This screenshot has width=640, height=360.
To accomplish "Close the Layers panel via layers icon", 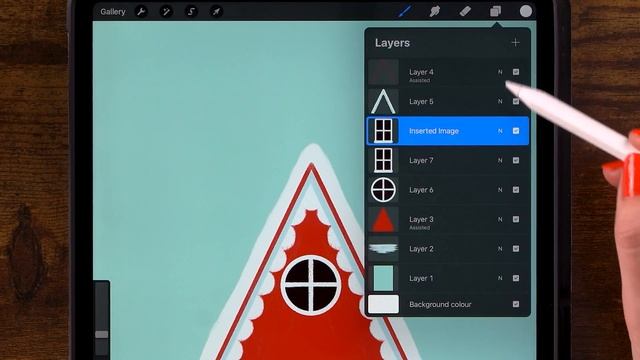I will pyautogui.click(x=496, y=11).
